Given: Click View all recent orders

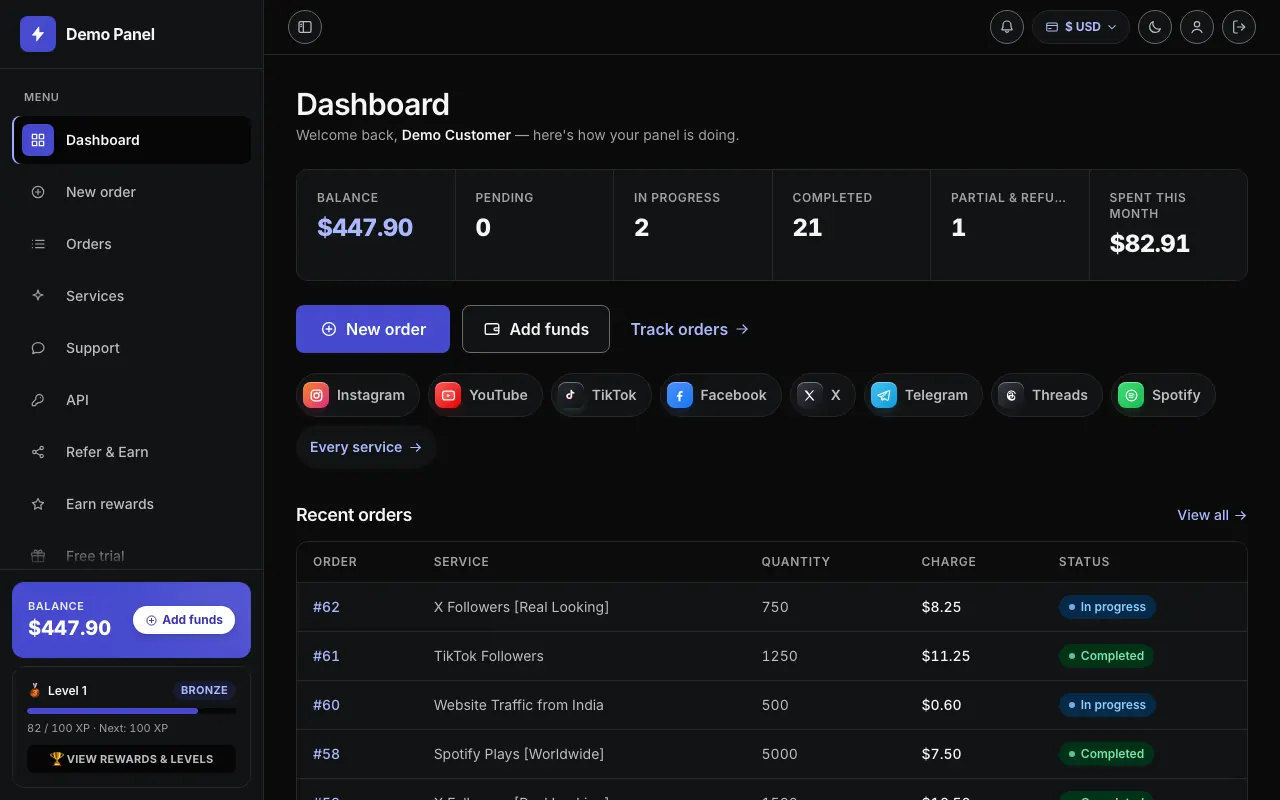Looking at the screenshot, I should coord(1212,515).
